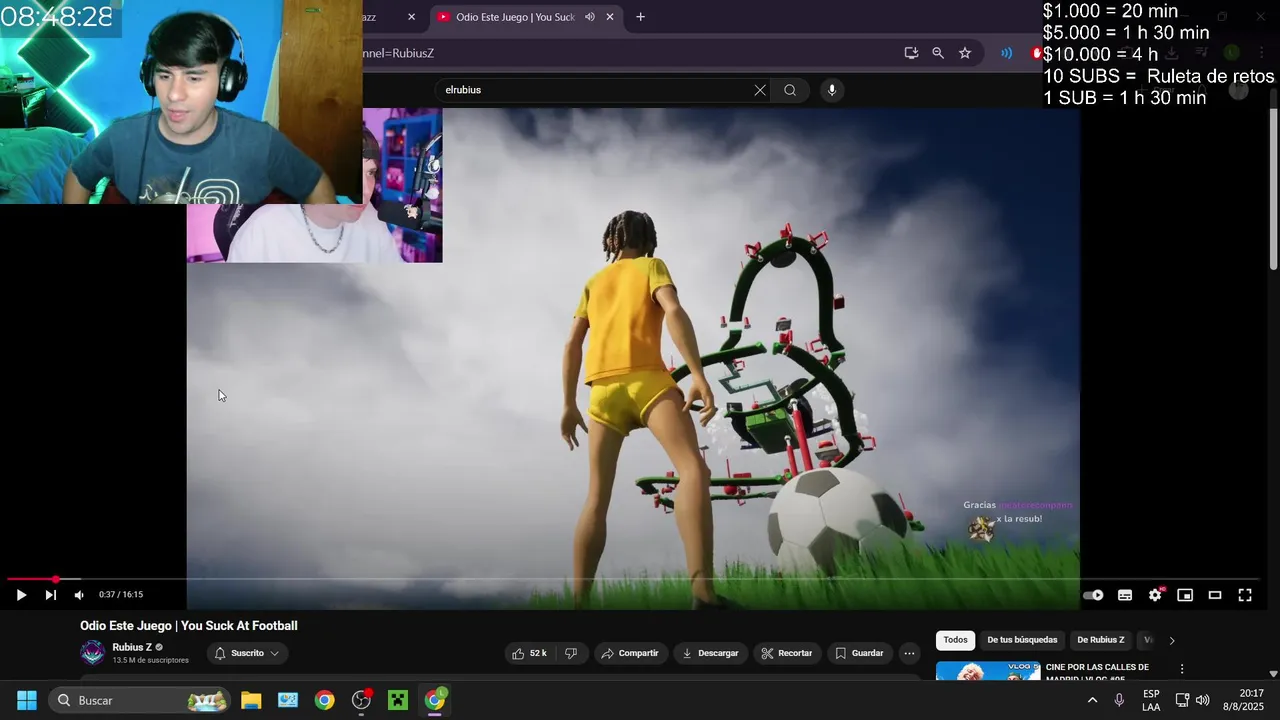Viewport: 1280px width, 720px height.
Task: Go fullscreen on the video
Action: point(1245,595)
